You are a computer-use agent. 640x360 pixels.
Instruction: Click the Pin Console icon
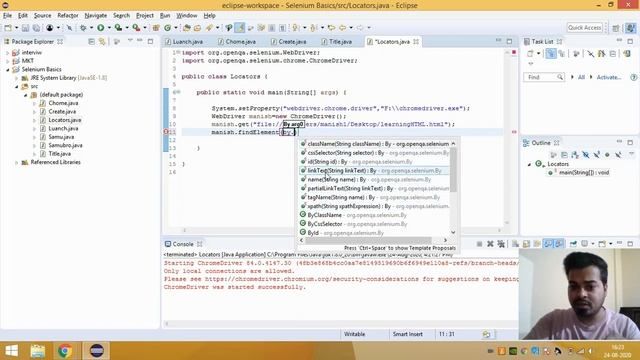click(573, 244)
